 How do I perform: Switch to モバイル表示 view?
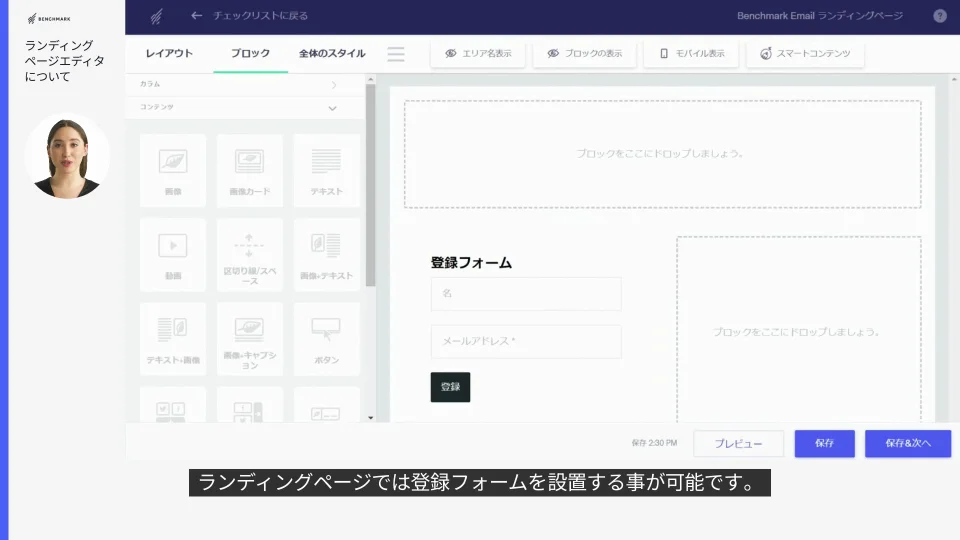pos(691,54)
